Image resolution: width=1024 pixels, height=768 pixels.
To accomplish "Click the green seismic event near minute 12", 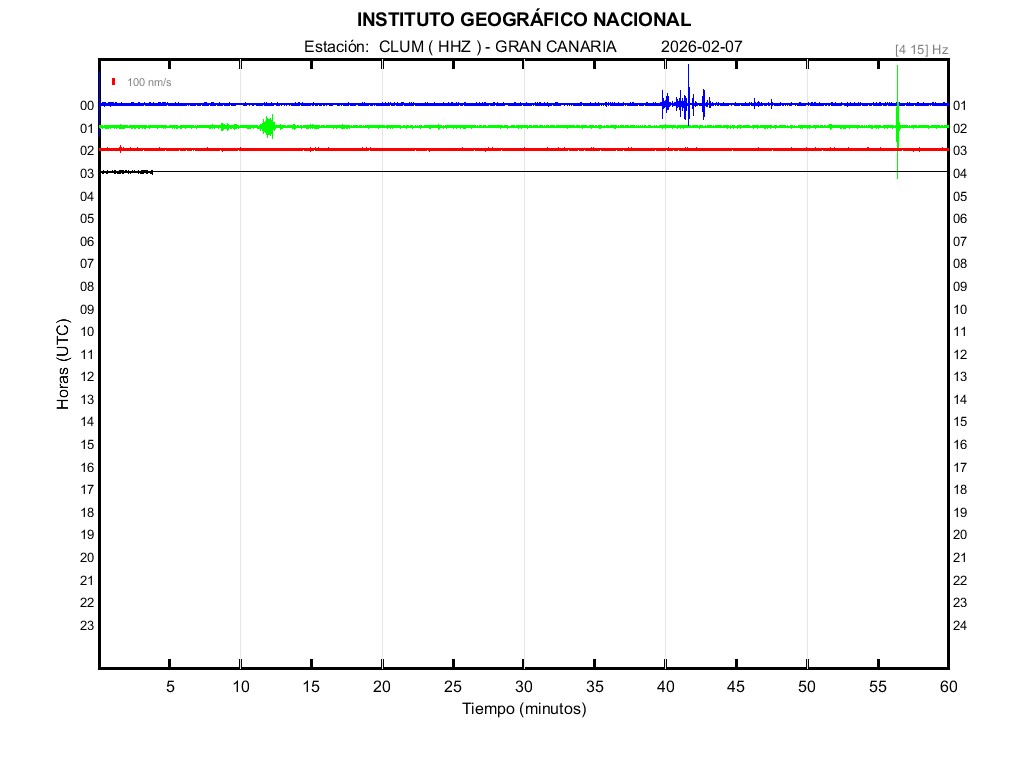I will (x=267, y=126).
